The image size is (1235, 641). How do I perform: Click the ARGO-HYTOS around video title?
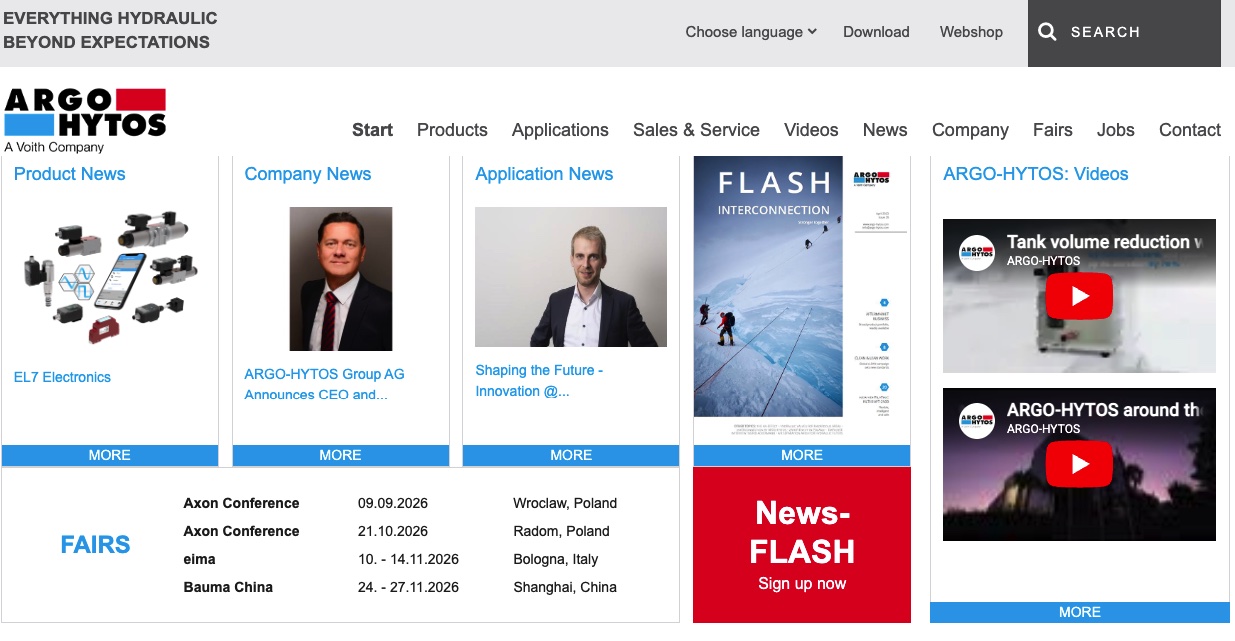point(1104,410)
